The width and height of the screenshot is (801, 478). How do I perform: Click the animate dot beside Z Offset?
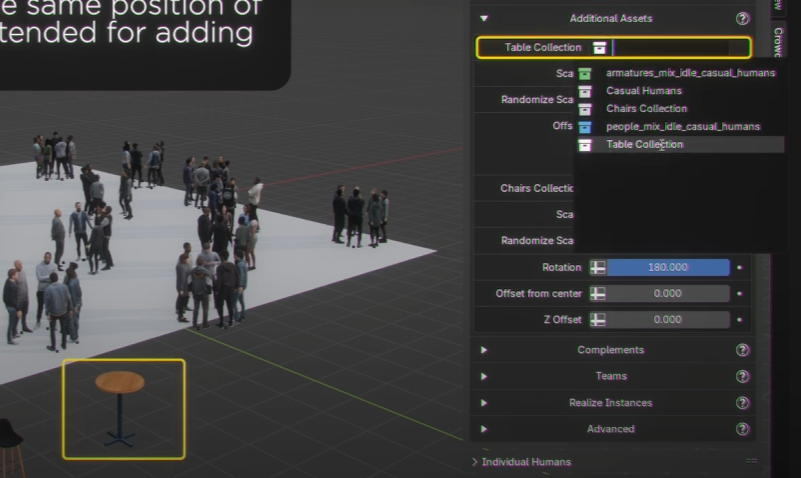740,320
